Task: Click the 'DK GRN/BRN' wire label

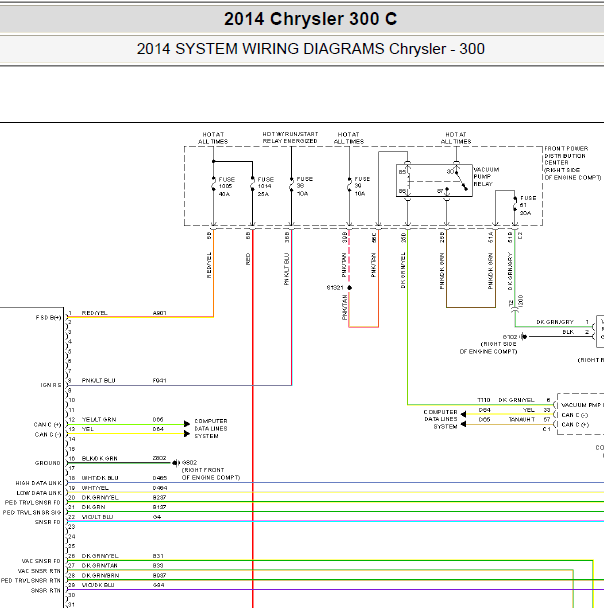Action: coord(100,575)
